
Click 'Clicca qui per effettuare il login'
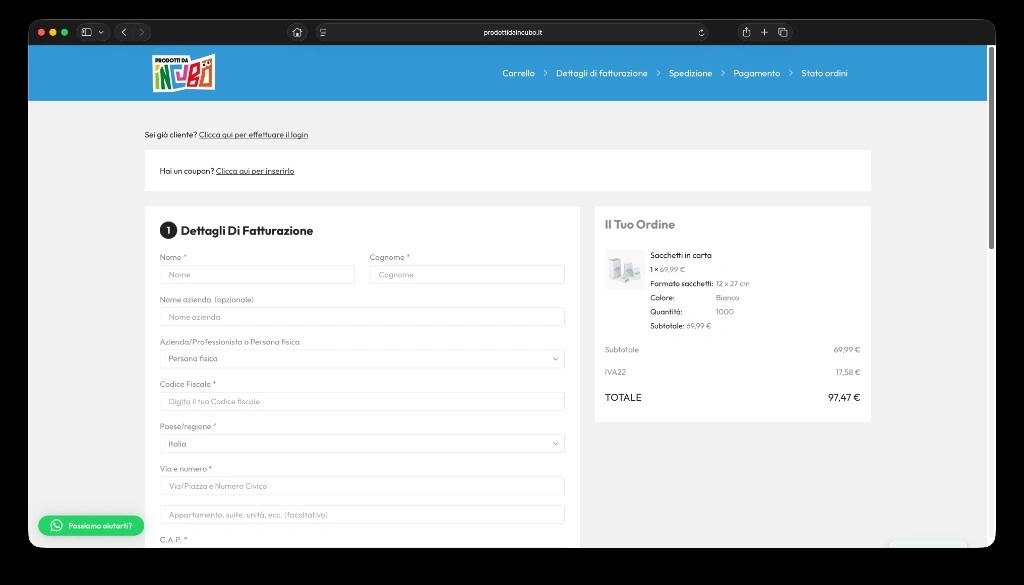coord(253,134)
